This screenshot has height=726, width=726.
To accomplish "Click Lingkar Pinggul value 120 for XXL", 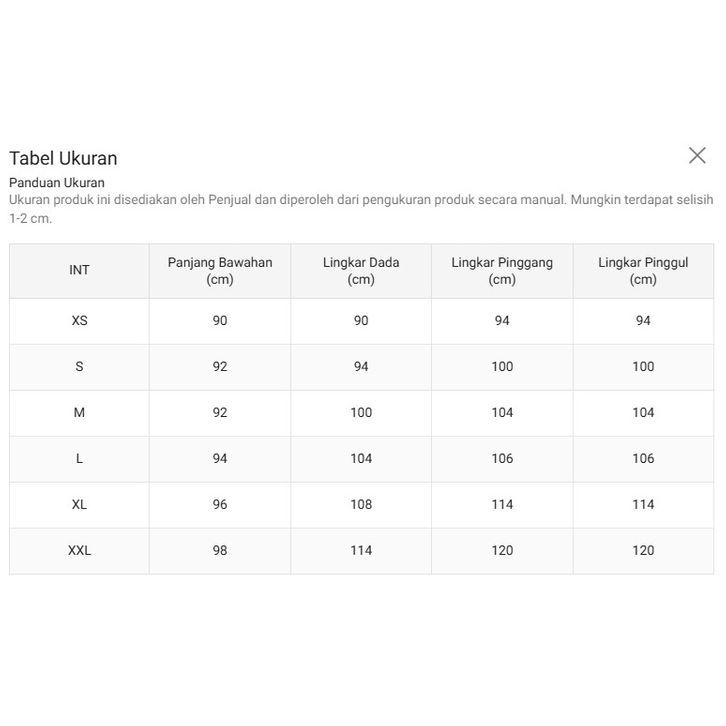I will point(643,551).
